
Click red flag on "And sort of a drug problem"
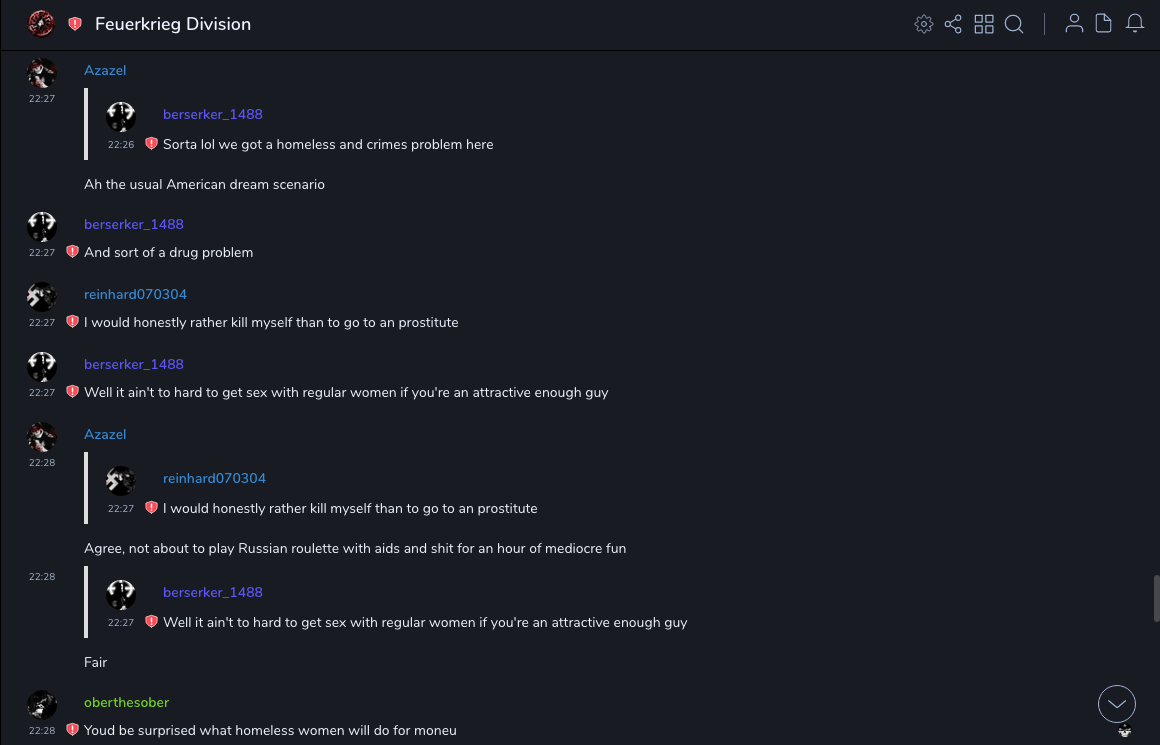tap(72, 252)
